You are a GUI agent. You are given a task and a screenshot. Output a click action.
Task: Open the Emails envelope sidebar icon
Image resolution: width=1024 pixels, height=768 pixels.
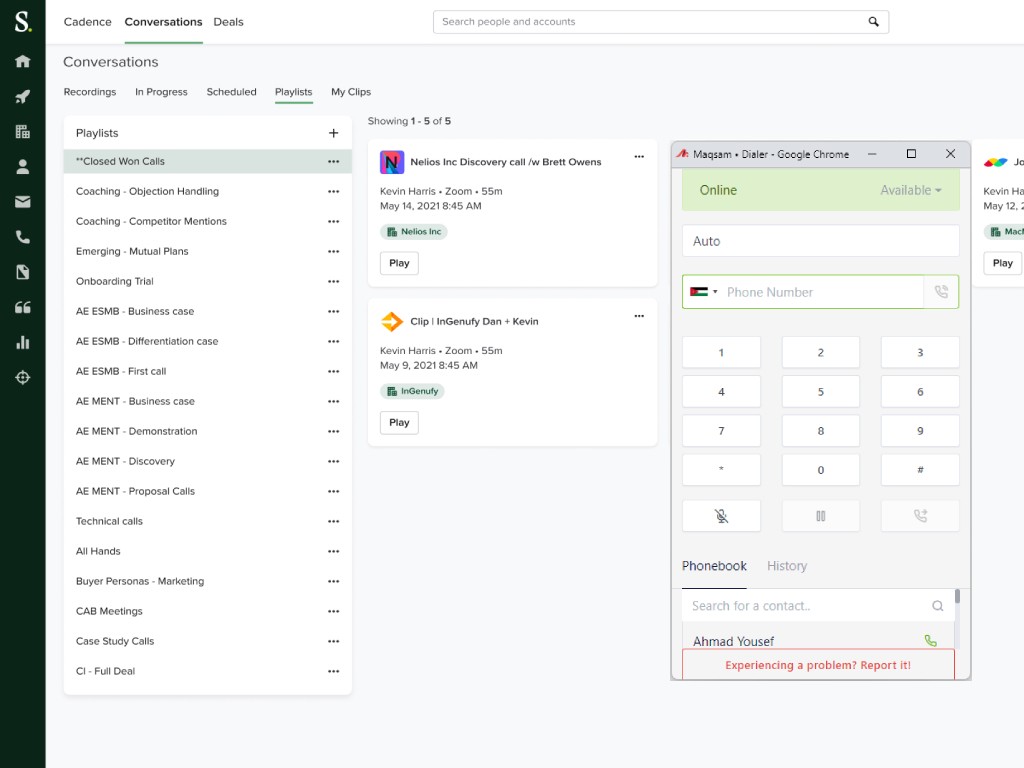[x=22, y=202]
